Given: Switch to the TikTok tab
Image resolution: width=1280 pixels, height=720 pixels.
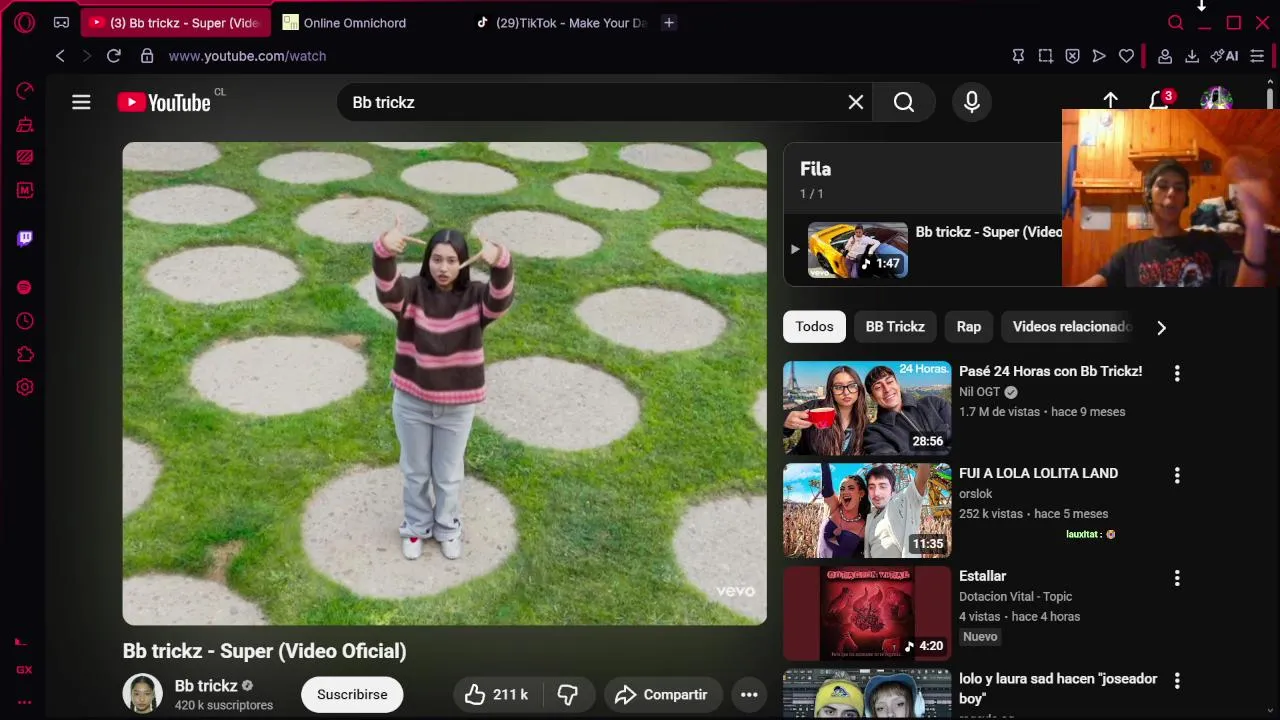Looking at the screenshot, I should coord(560,22).
